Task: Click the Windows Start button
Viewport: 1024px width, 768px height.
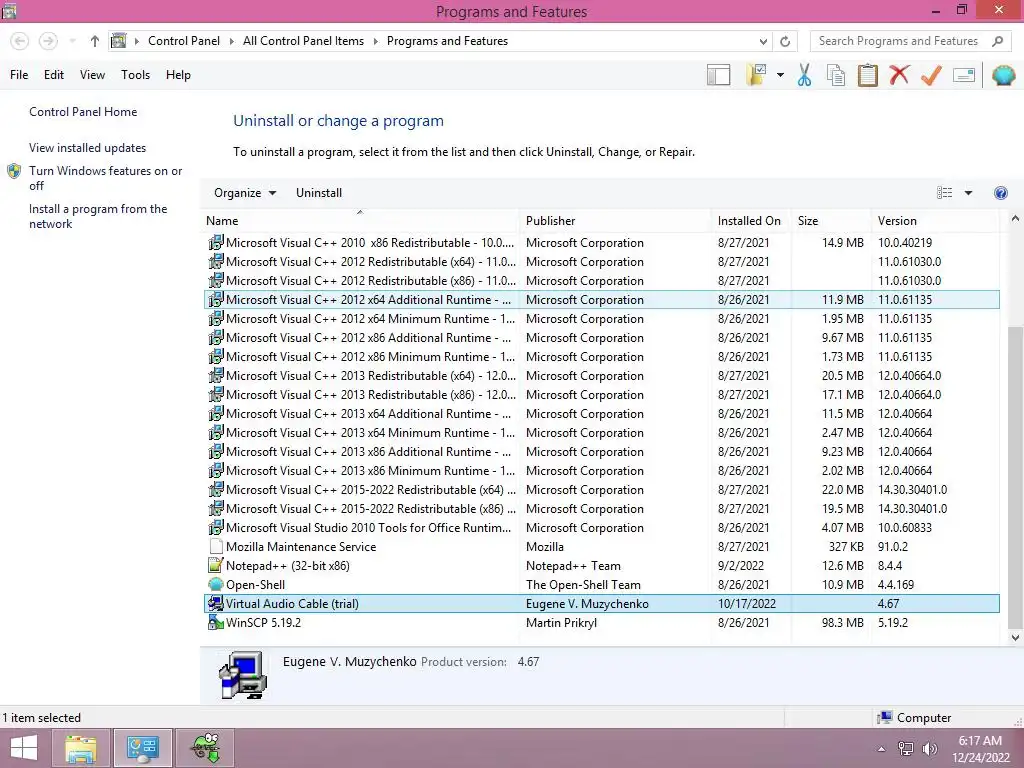Action: 24,748
